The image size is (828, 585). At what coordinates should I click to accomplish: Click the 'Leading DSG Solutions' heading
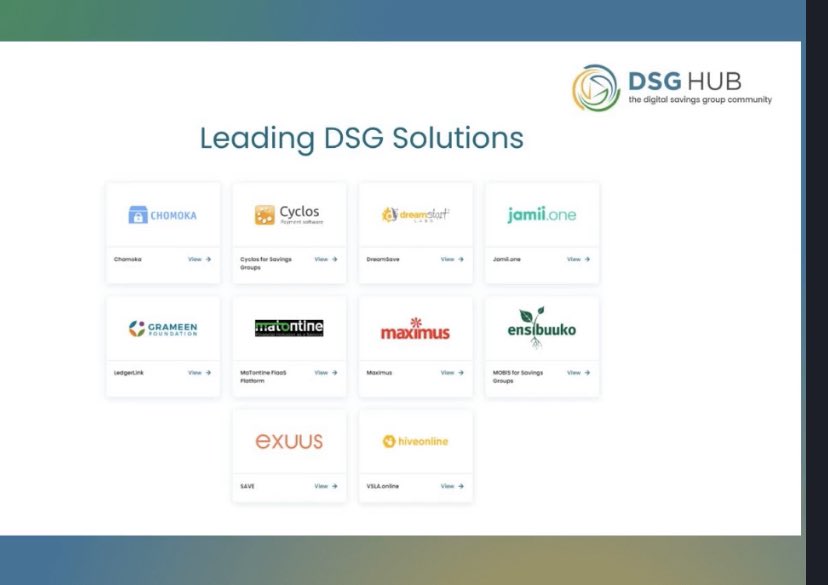click(x=362, y=138)
